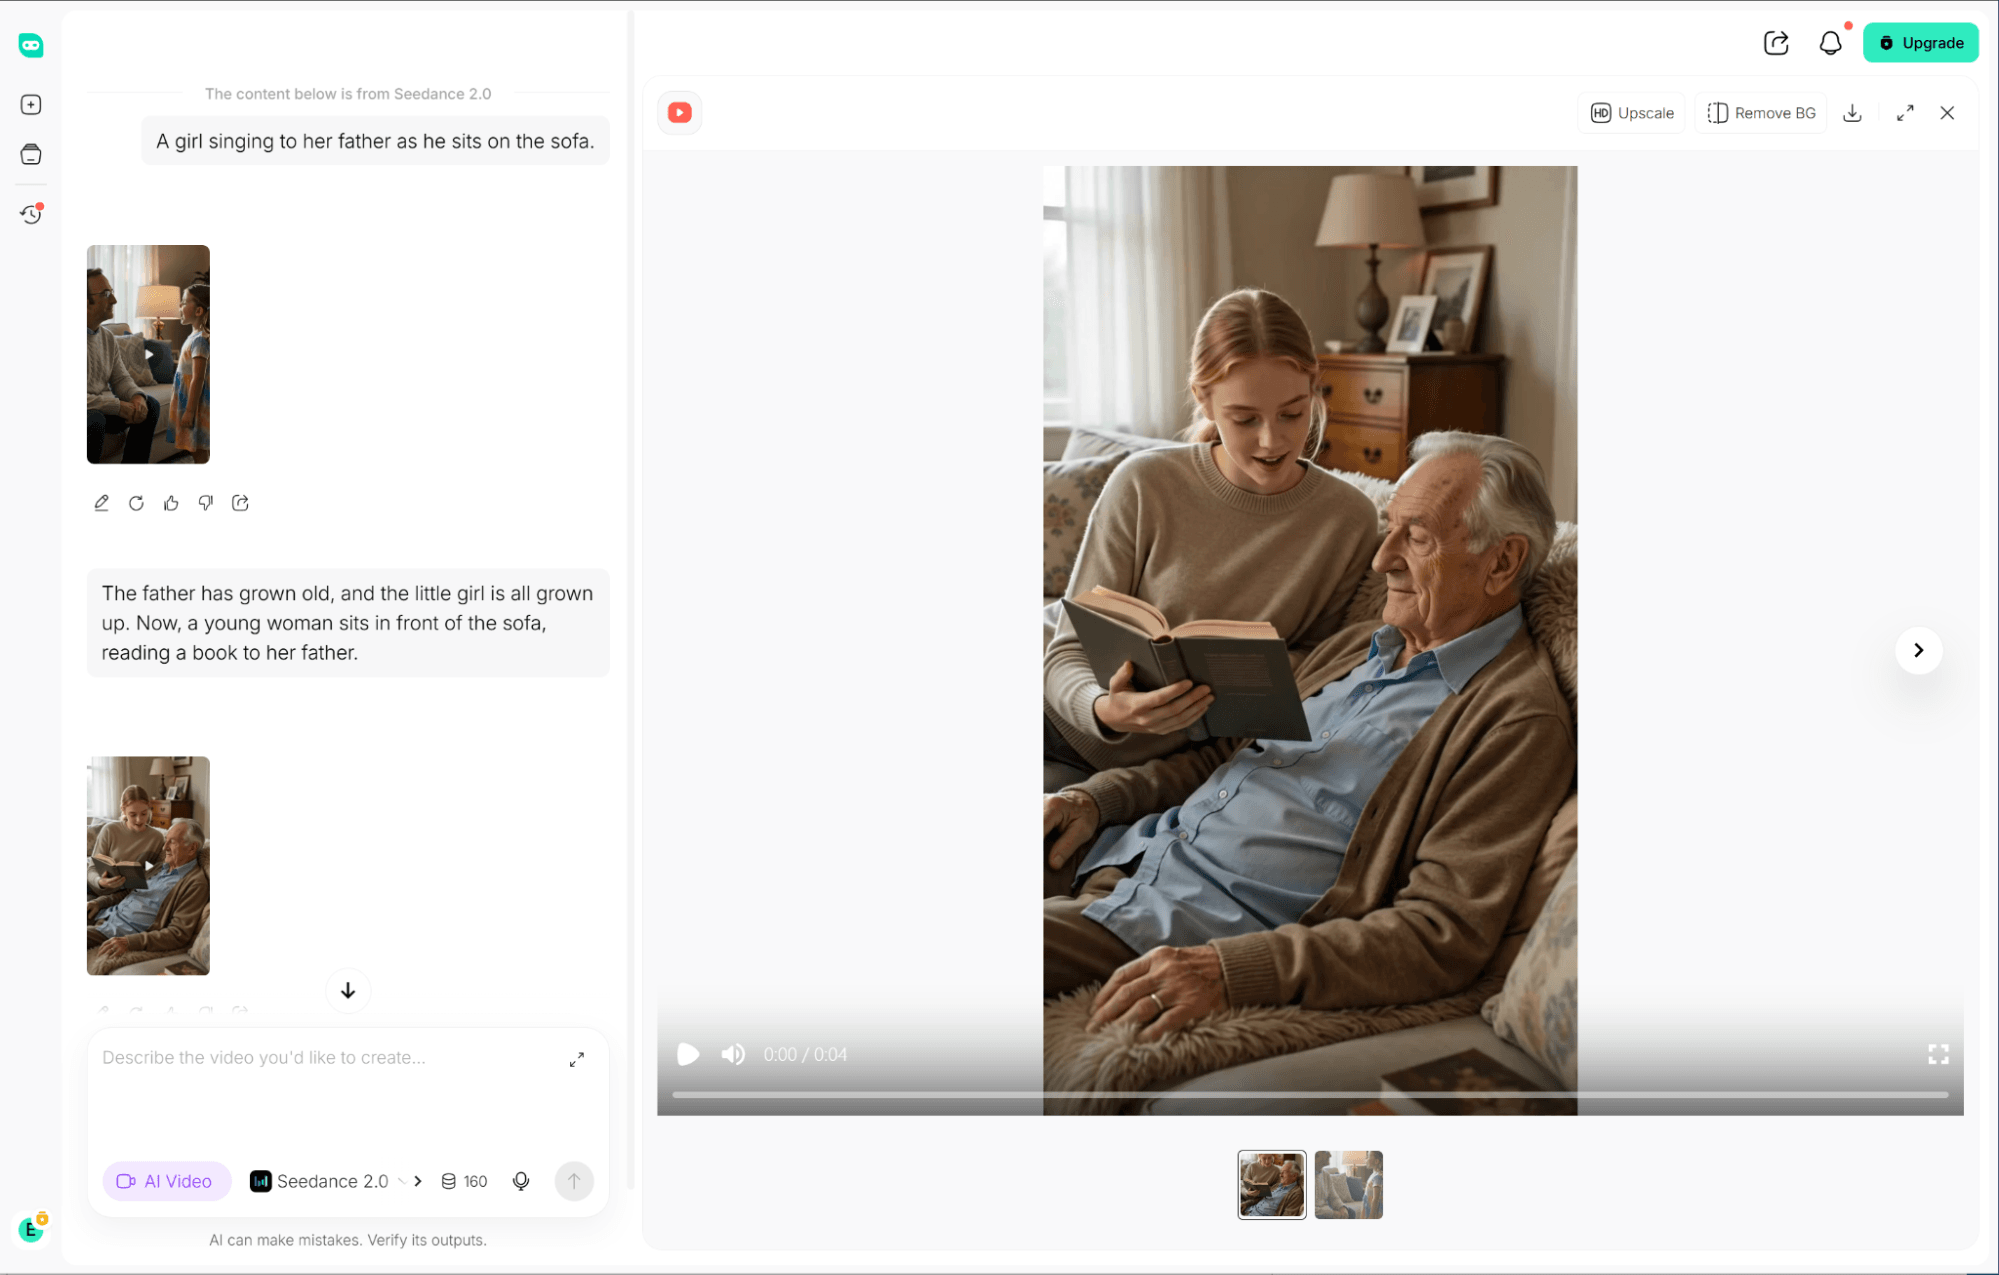Like the first generated video
The width and height of the screenshot is (1999, 1275).
[171, 503]
